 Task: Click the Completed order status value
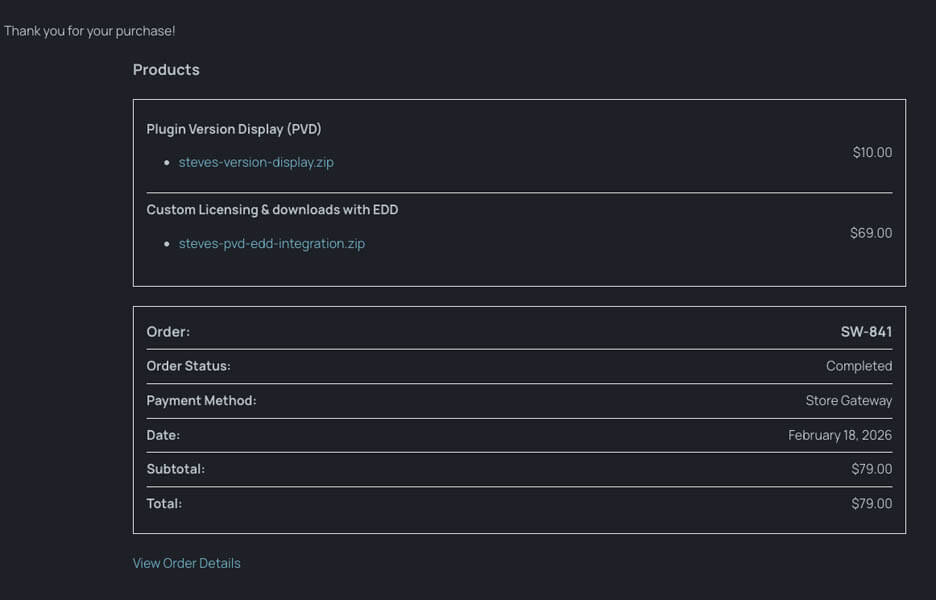click(859, 366)
